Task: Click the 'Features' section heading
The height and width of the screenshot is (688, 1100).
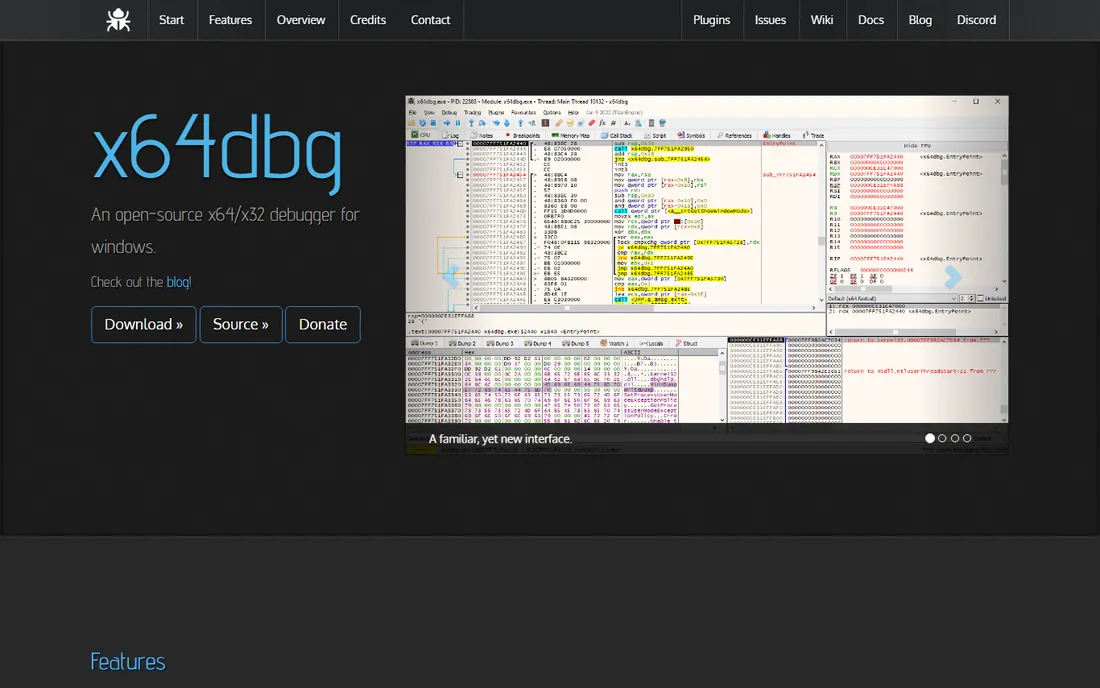Action: (128, 661)
